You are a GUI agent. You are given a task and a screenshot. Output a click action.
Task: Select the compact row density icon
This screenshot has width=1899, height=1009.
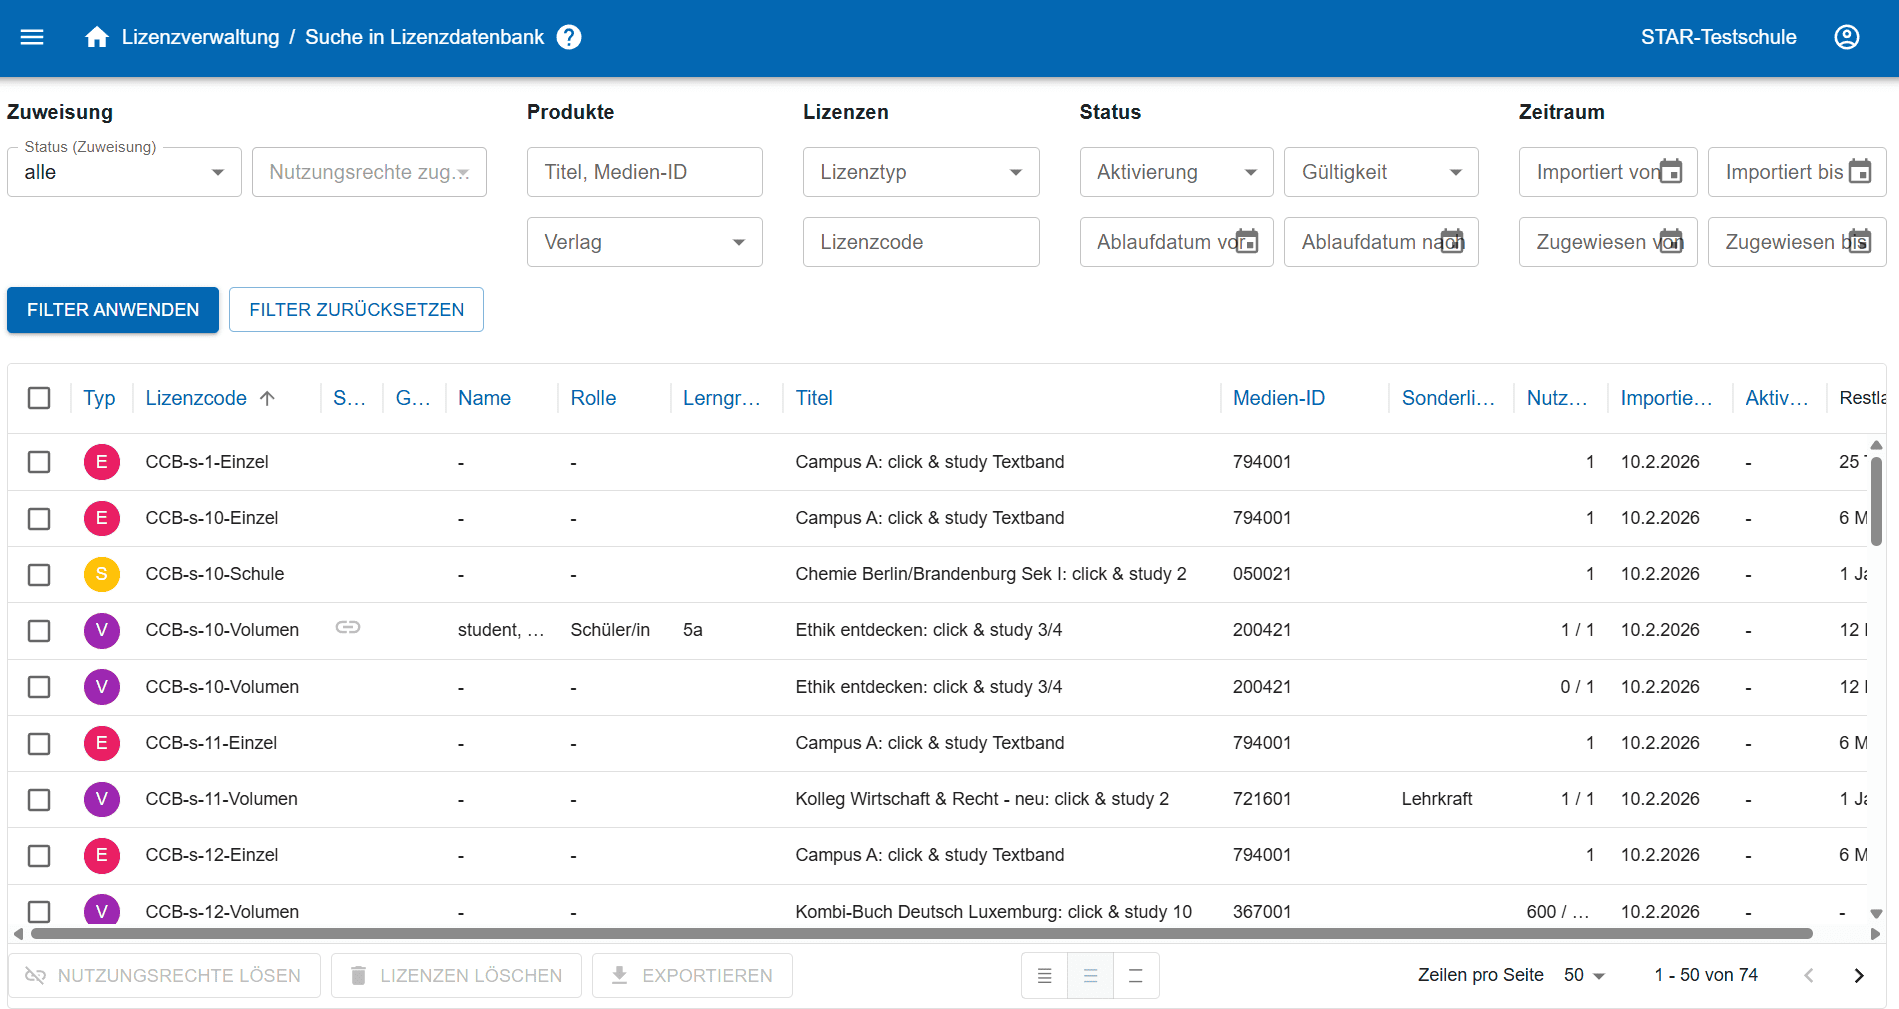(x=1044, y=976)
